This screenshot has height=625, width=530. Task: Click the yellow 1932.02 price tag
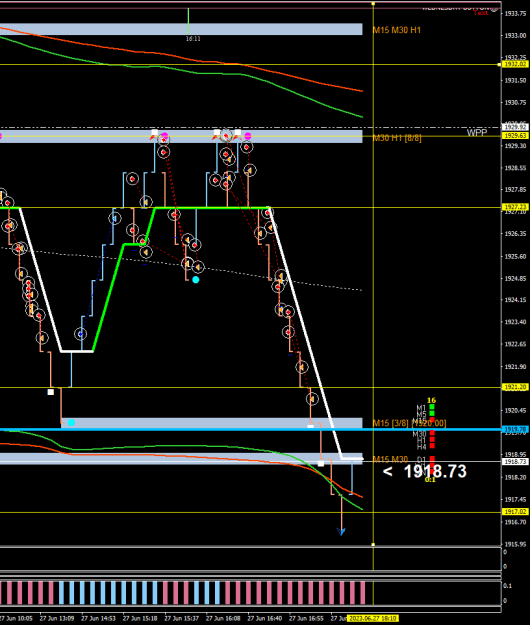click(515, 64)
